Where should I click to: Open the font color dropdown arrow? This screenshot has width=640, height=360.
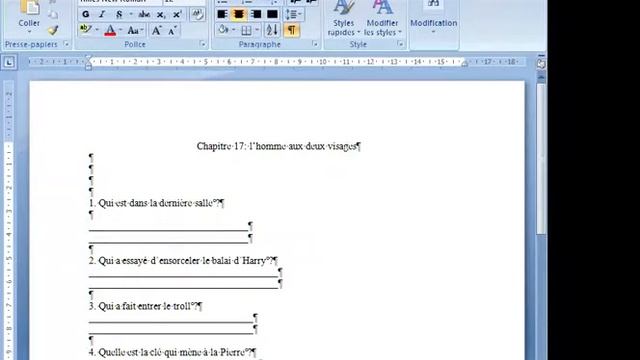click(121, 30)
